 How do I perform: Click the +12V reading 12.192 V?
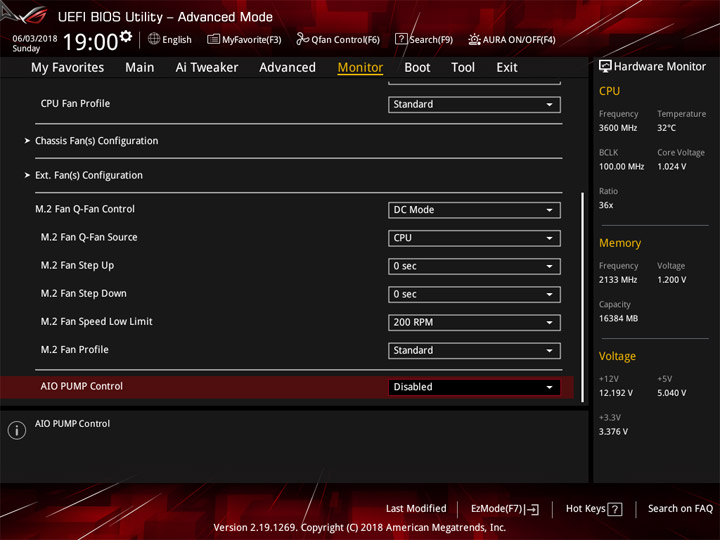point(616,393)
